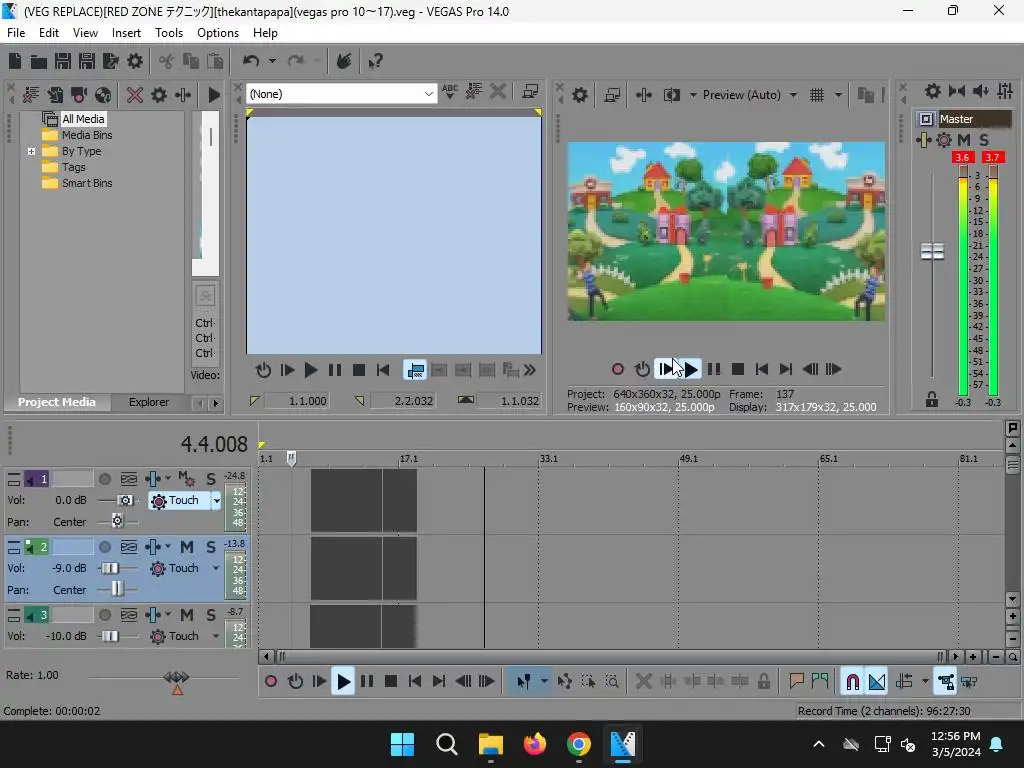This screenshot has height=768, width=1024.
Task: Click the Insert Marker icon
Action: (796, 682)
